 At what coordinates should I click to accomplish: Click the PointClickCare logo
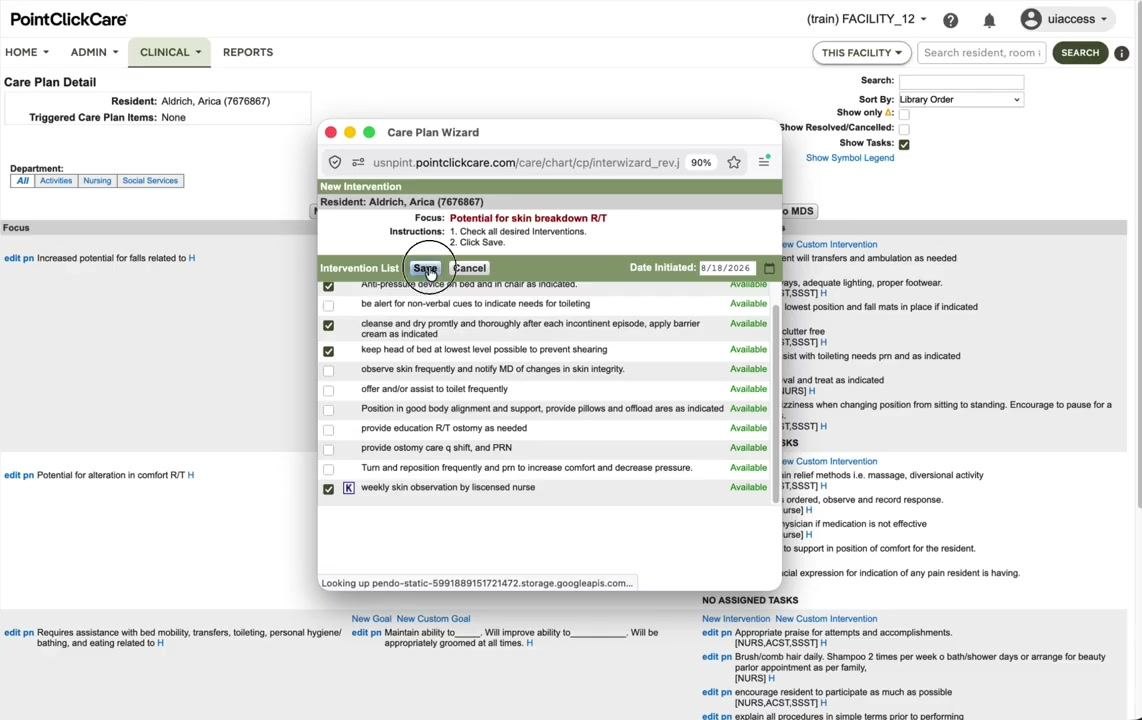click(68, 20)
